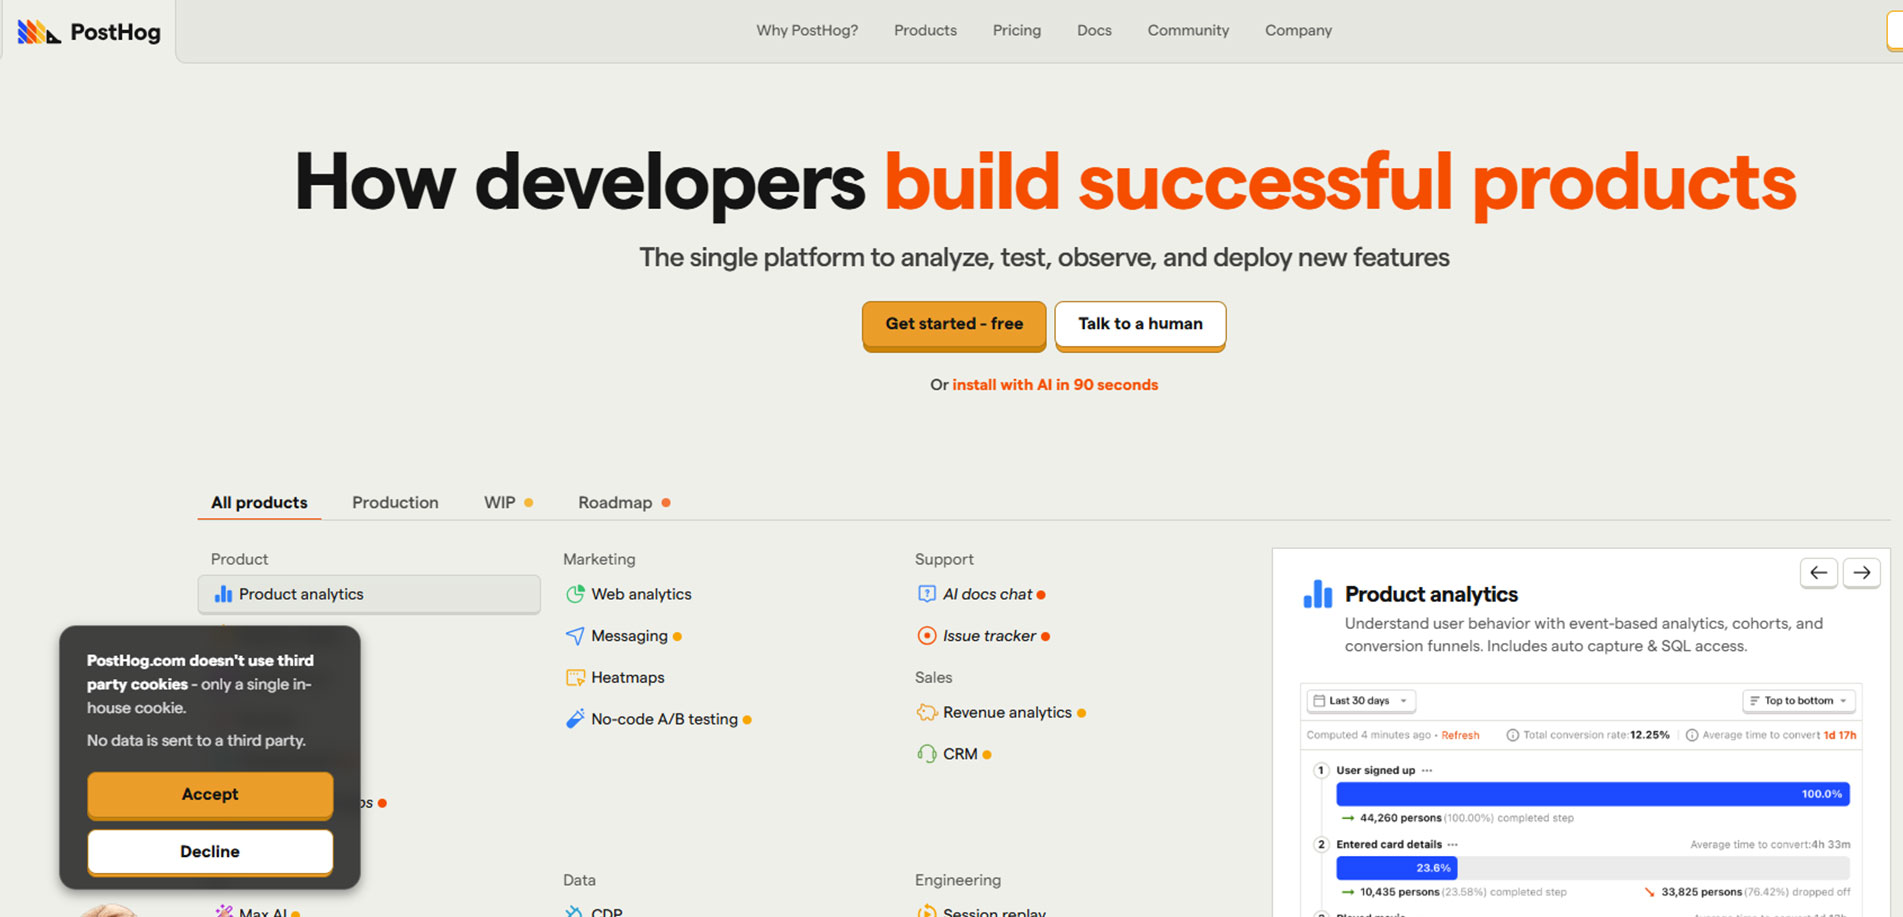Viewport: 1903px width, 917px height.
Task: Click info icon beside Total conversion rate
Action: point(1512,735)
